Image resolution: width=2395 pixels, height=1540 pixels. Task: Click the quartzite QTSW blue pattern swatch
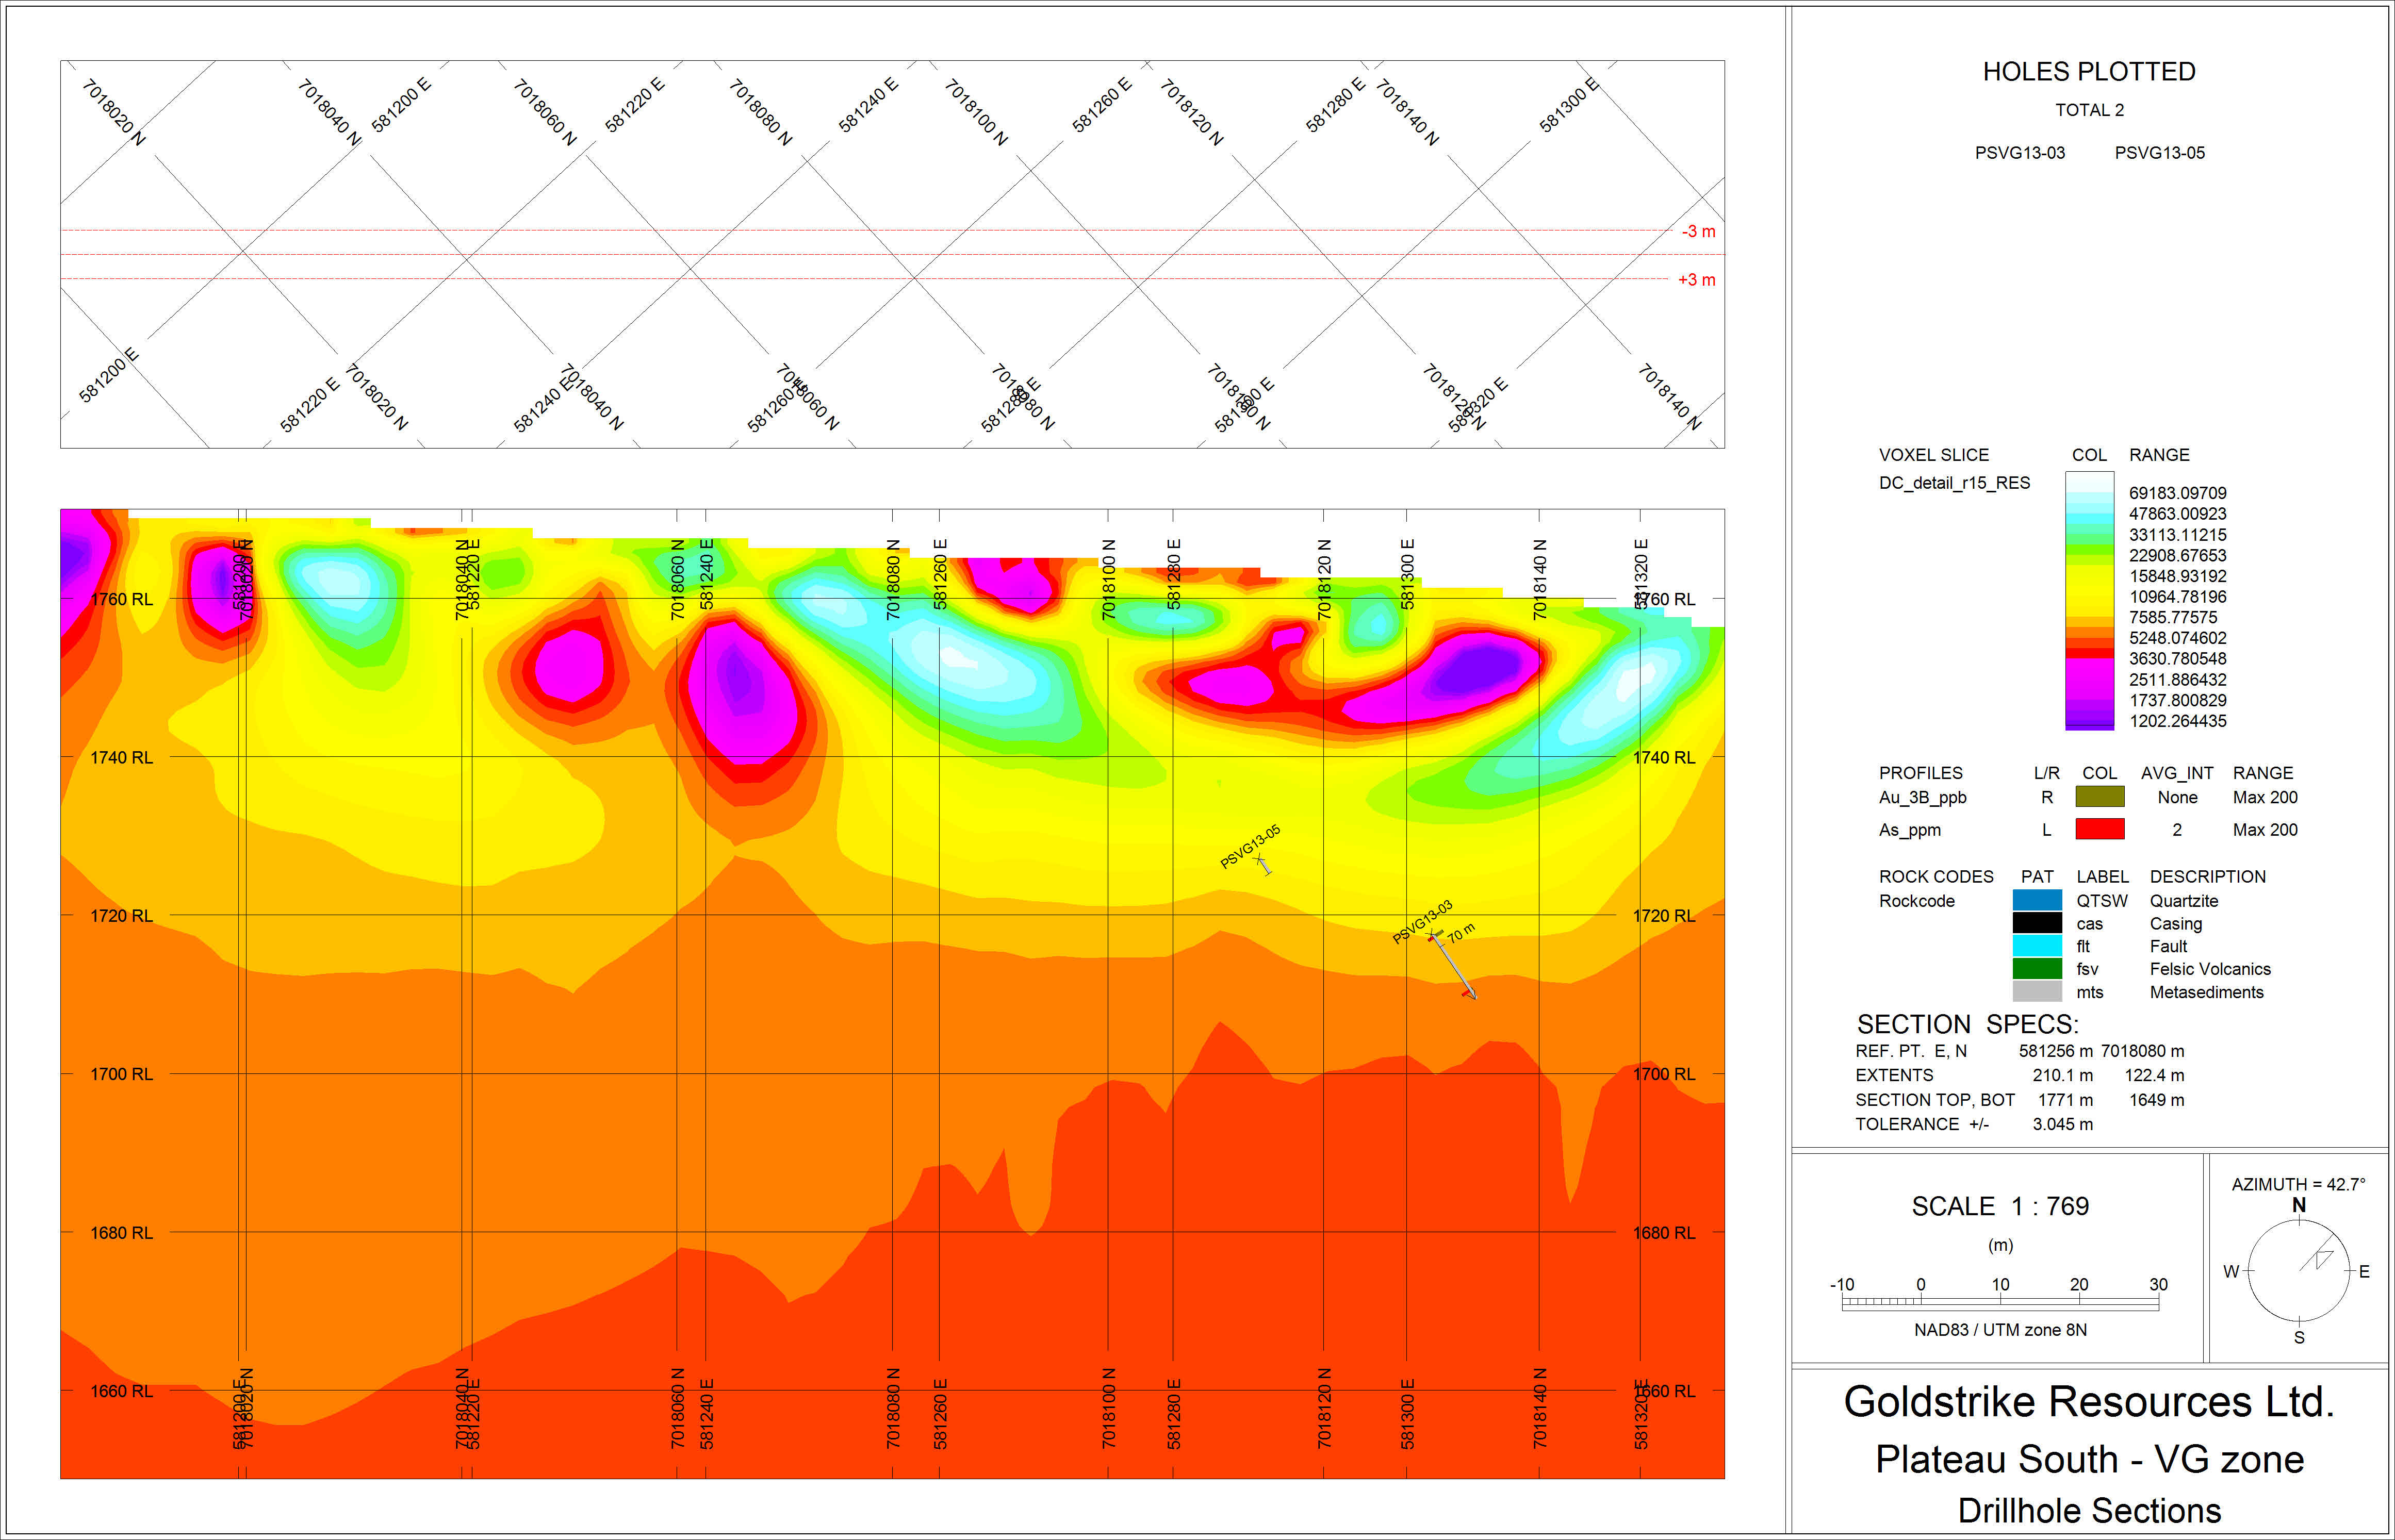point(2037,901)
